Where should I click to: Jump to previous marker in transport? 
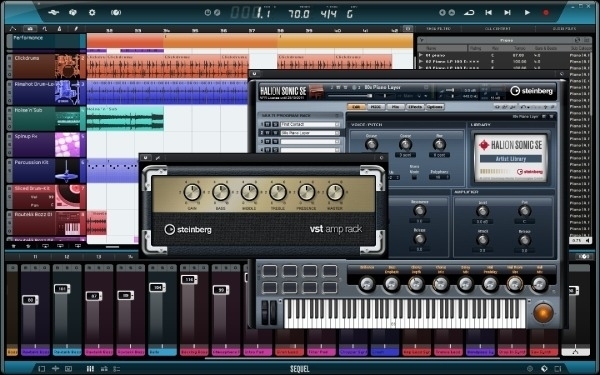(489, 13)
